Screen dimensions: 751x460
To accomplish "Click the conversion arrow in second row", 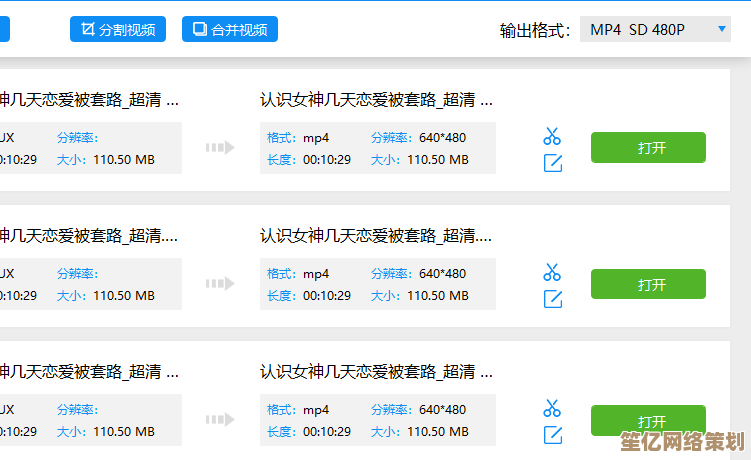I will pyautogui.click(x=220, y=284).
